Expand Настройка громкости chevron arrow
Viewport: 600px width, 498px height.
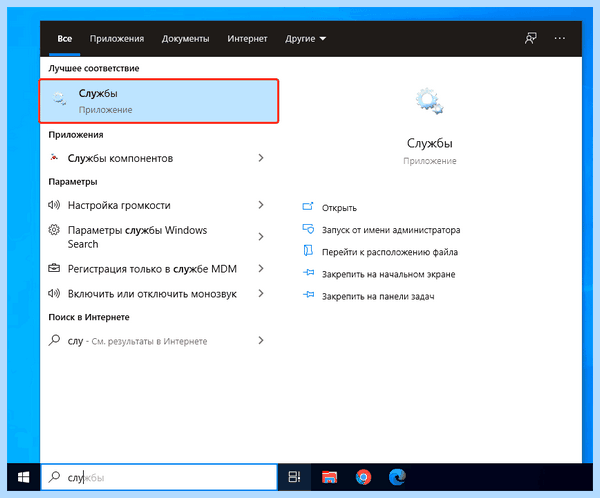pos(261,205)
